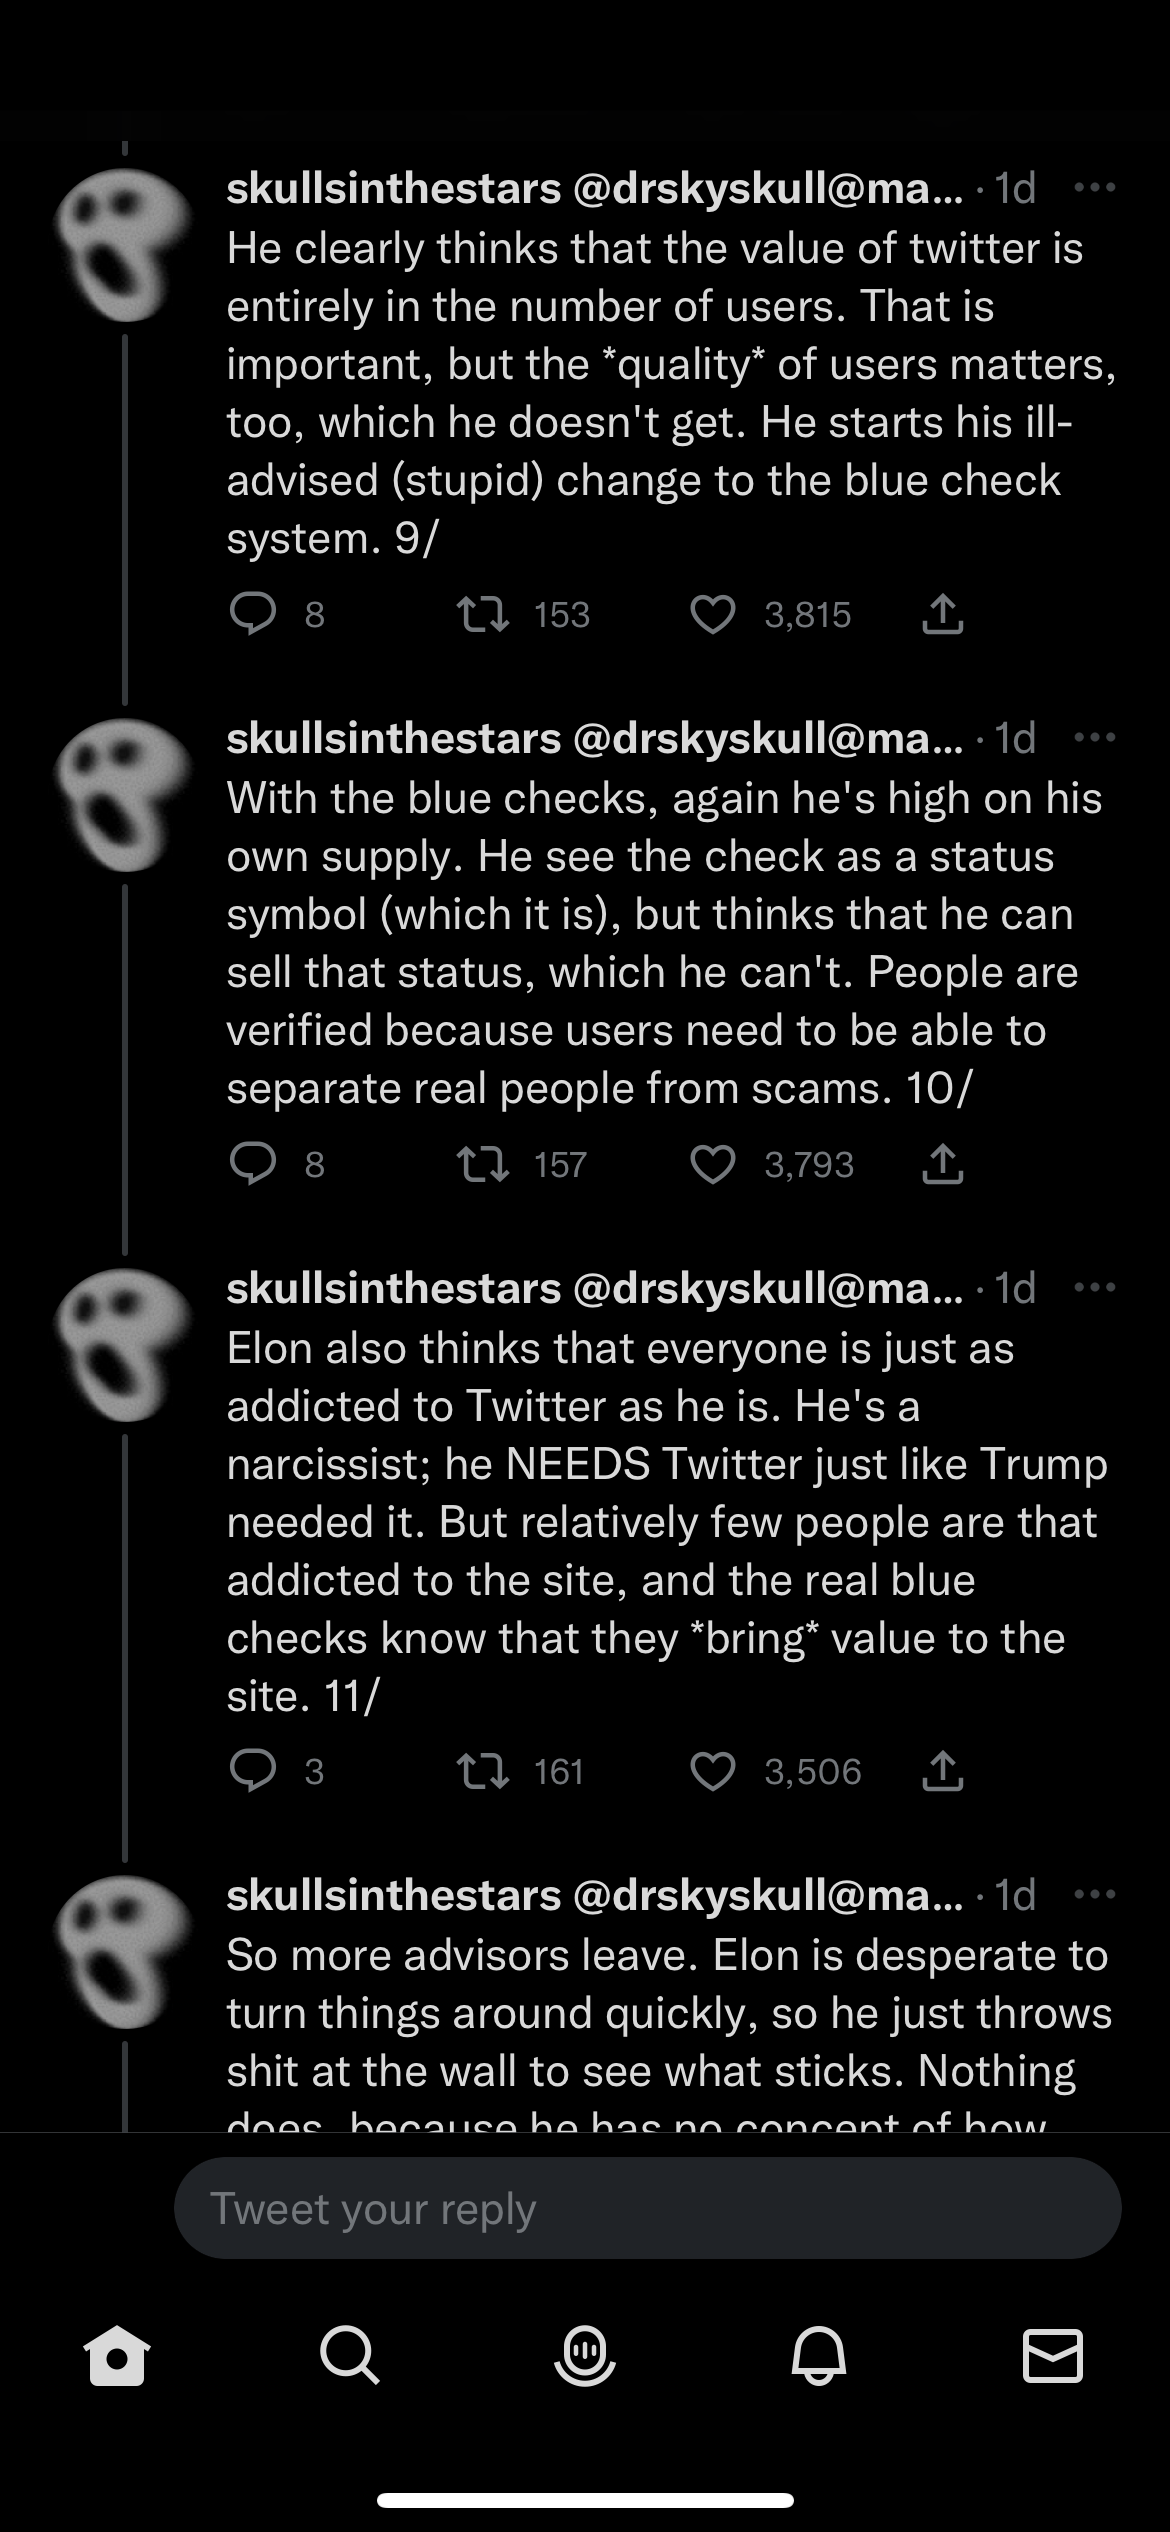The width and height of the screenshot is (1170, 2532).
Task: Reply to the 9/ tweet
Action: (253, 614)
